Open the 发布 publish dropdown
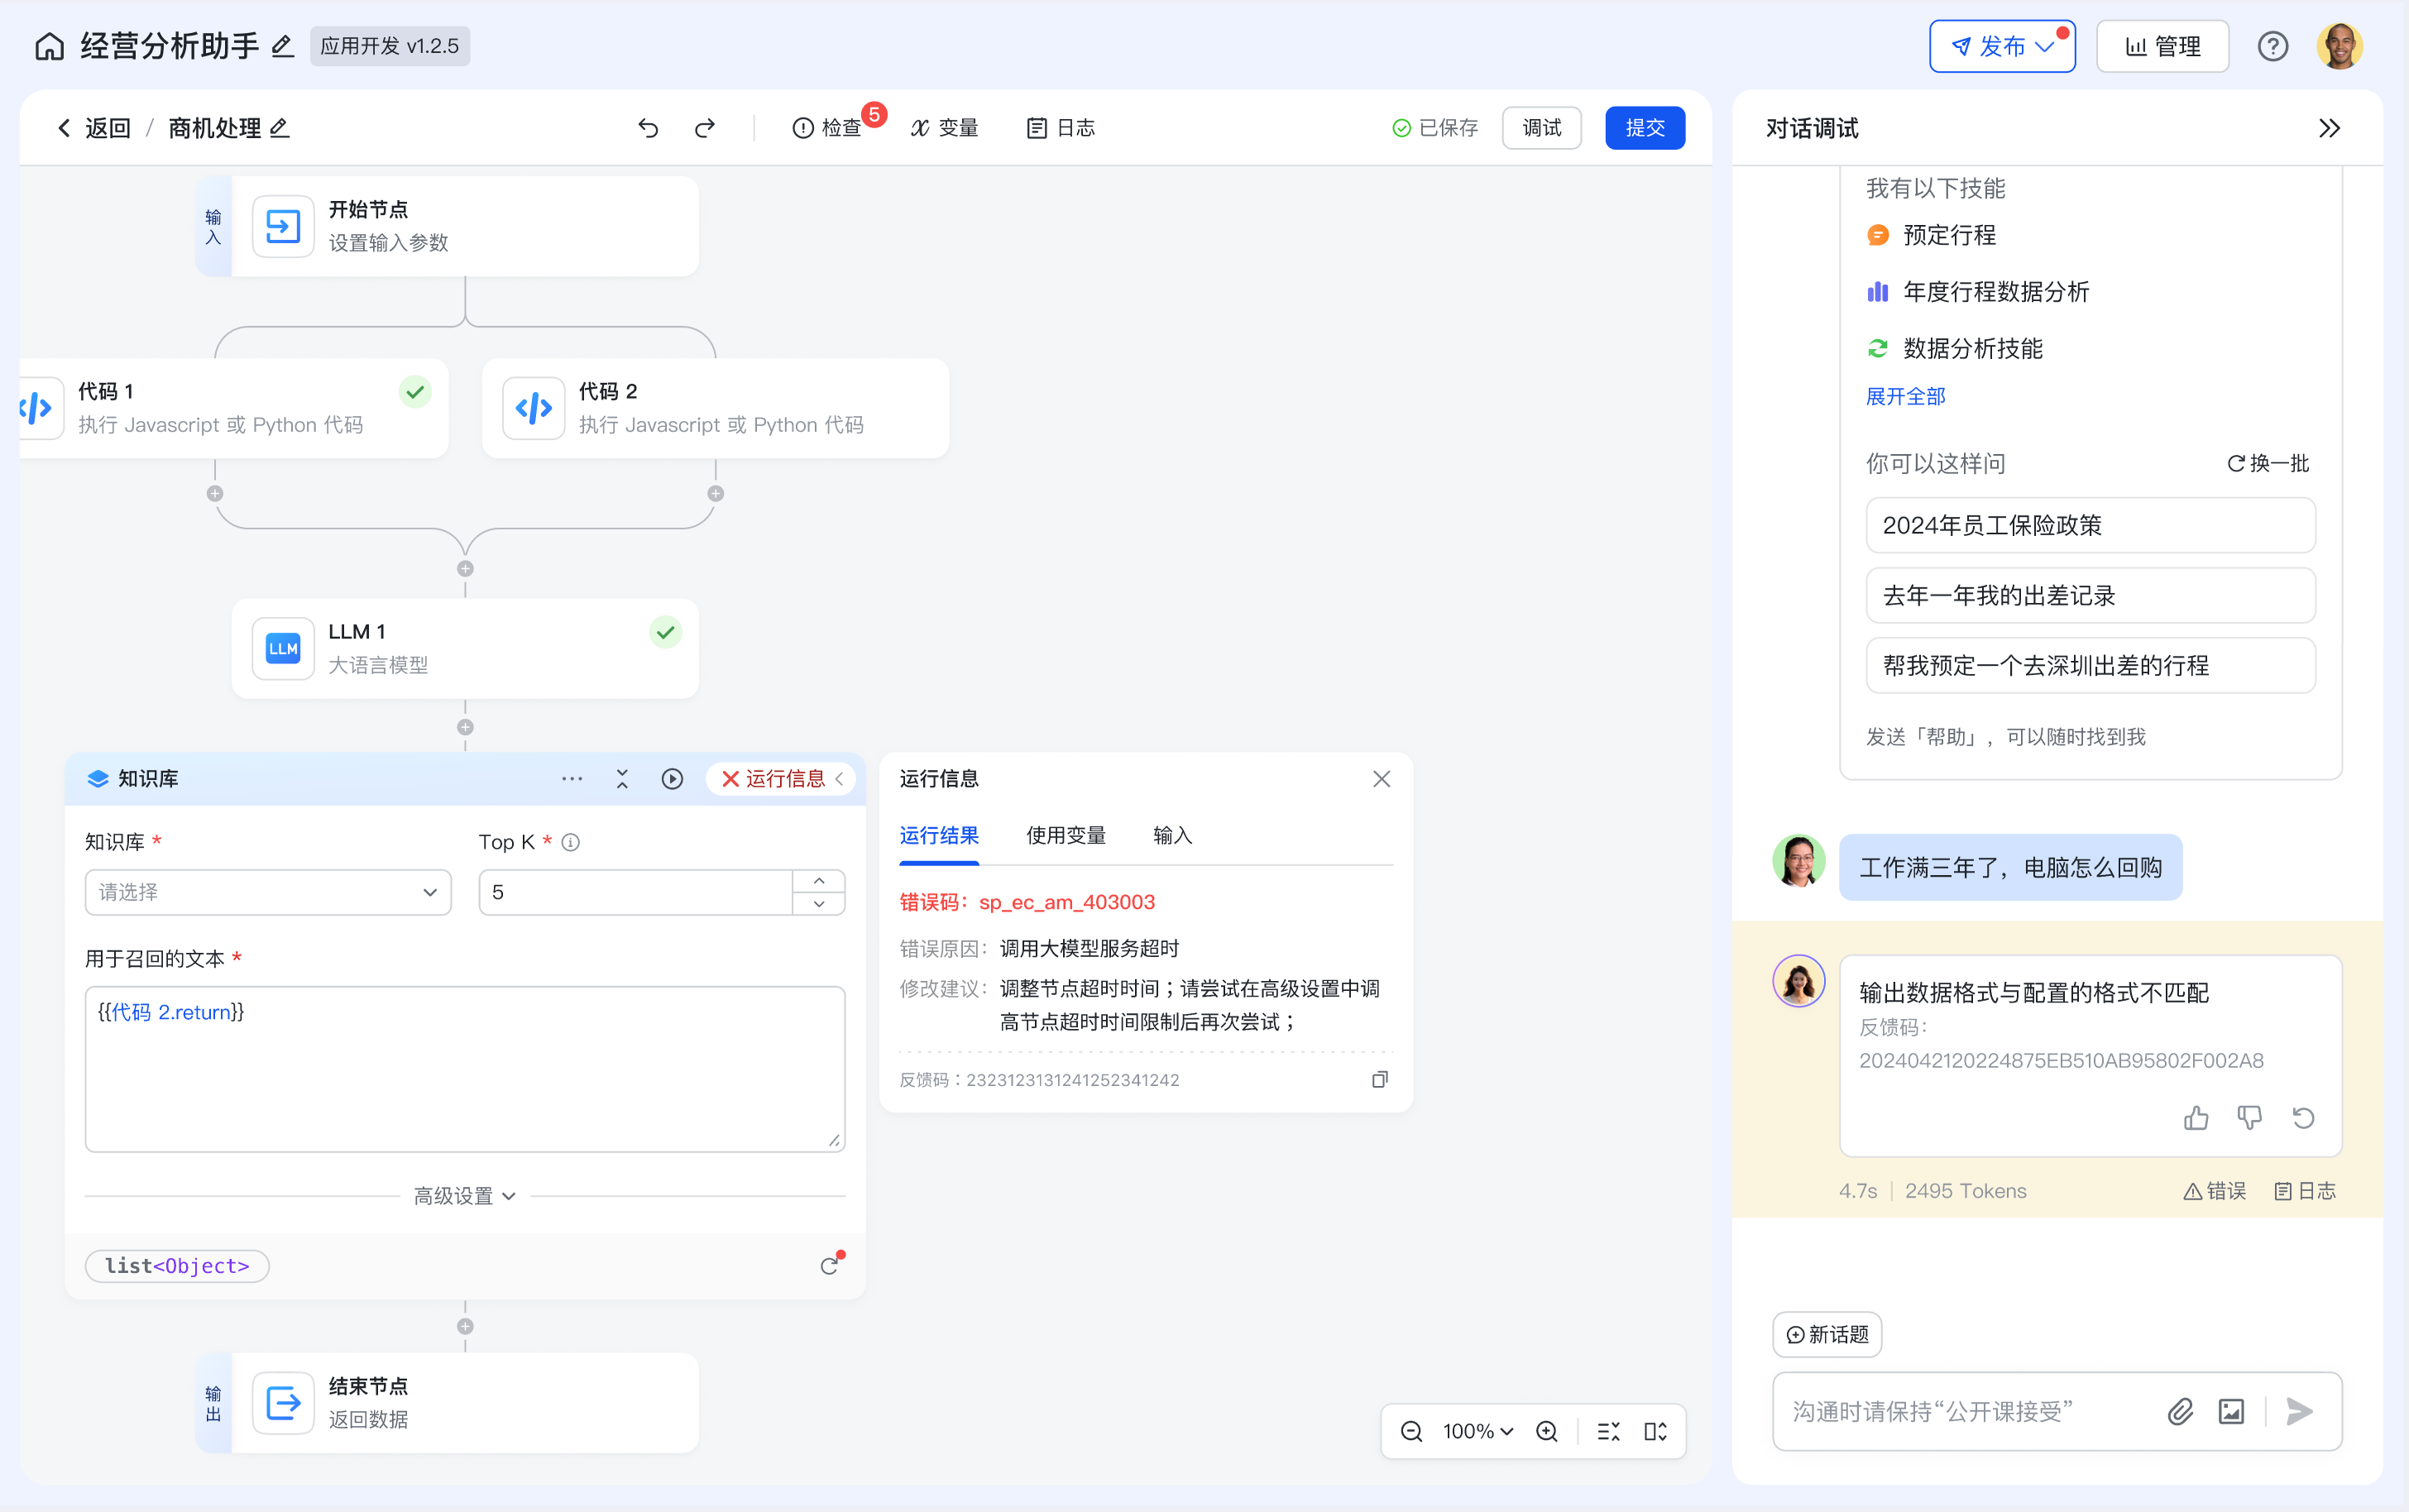This screenshot has width=2409, height=1512. pos(2002,46)
